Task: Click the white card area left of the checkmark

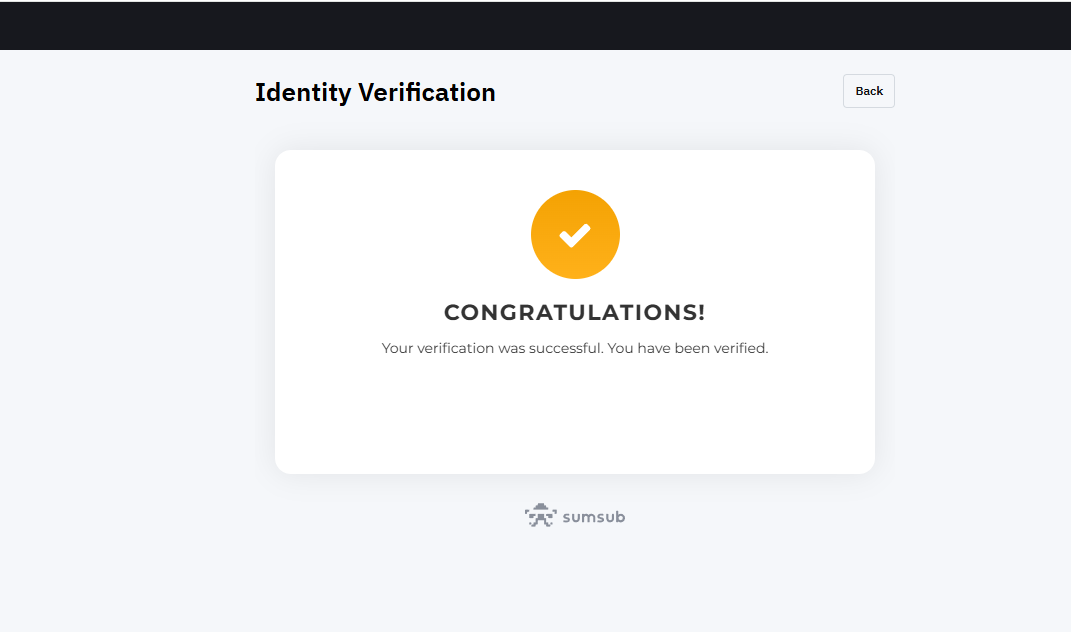Action: tap(403, 234)
